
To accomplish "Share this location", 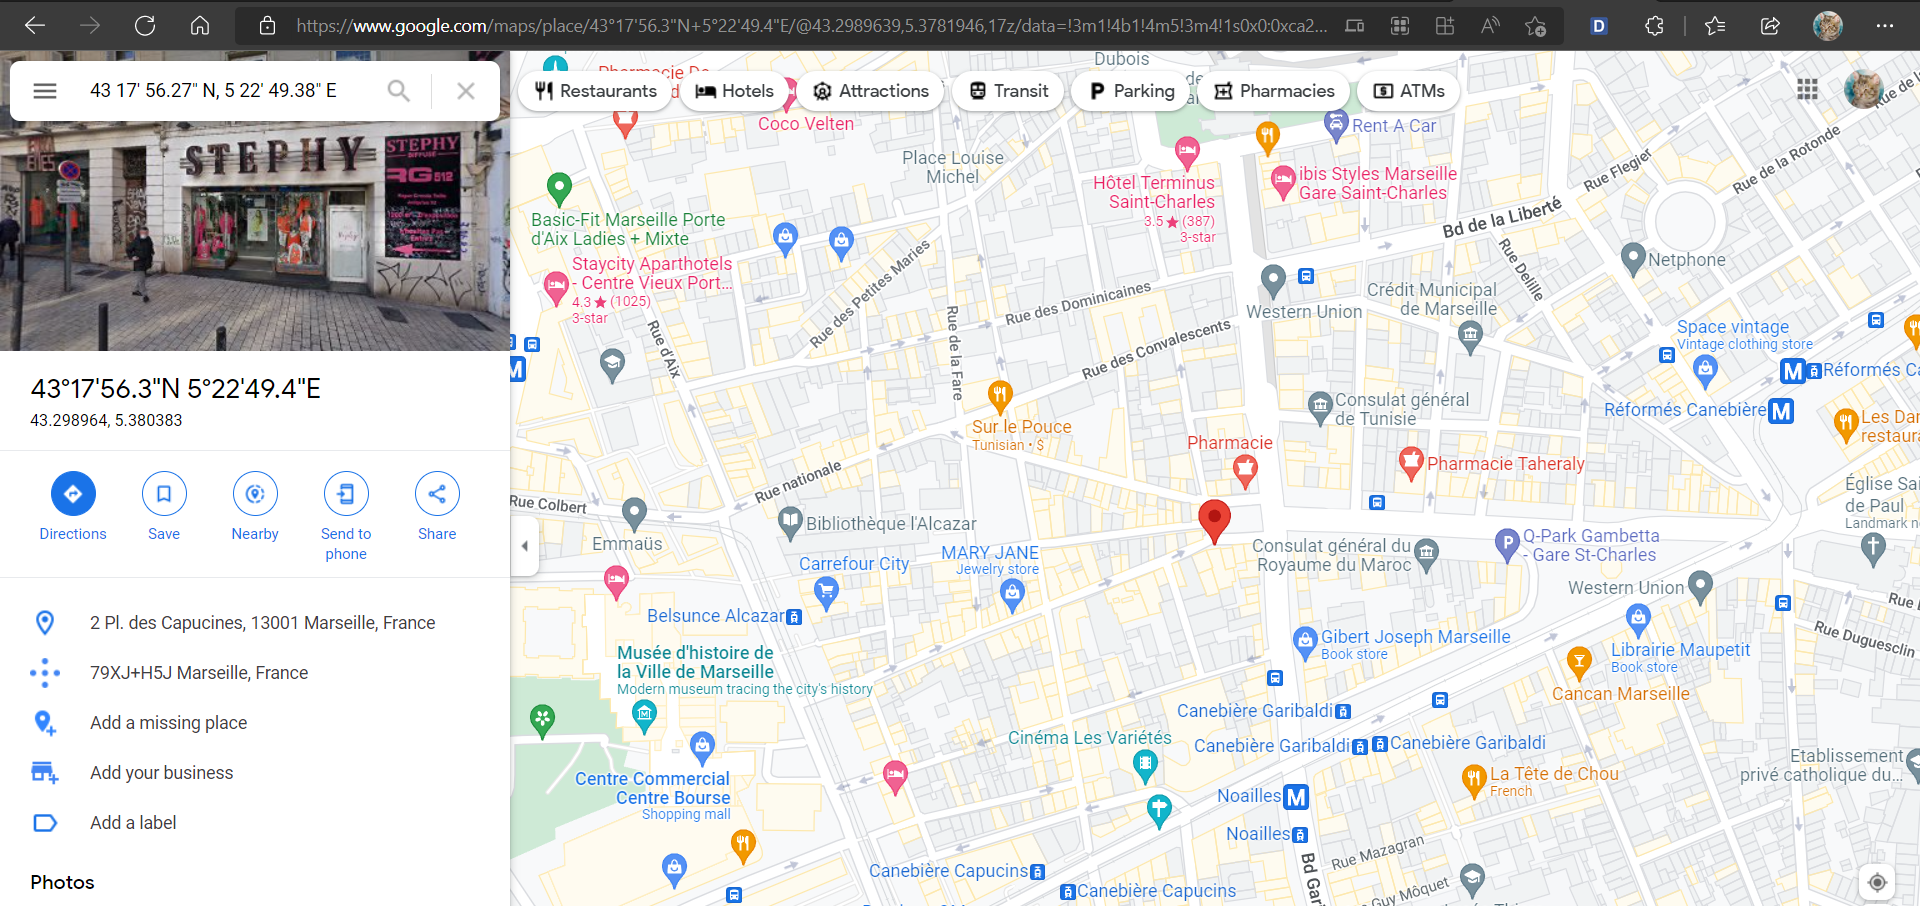I will 437,507.
